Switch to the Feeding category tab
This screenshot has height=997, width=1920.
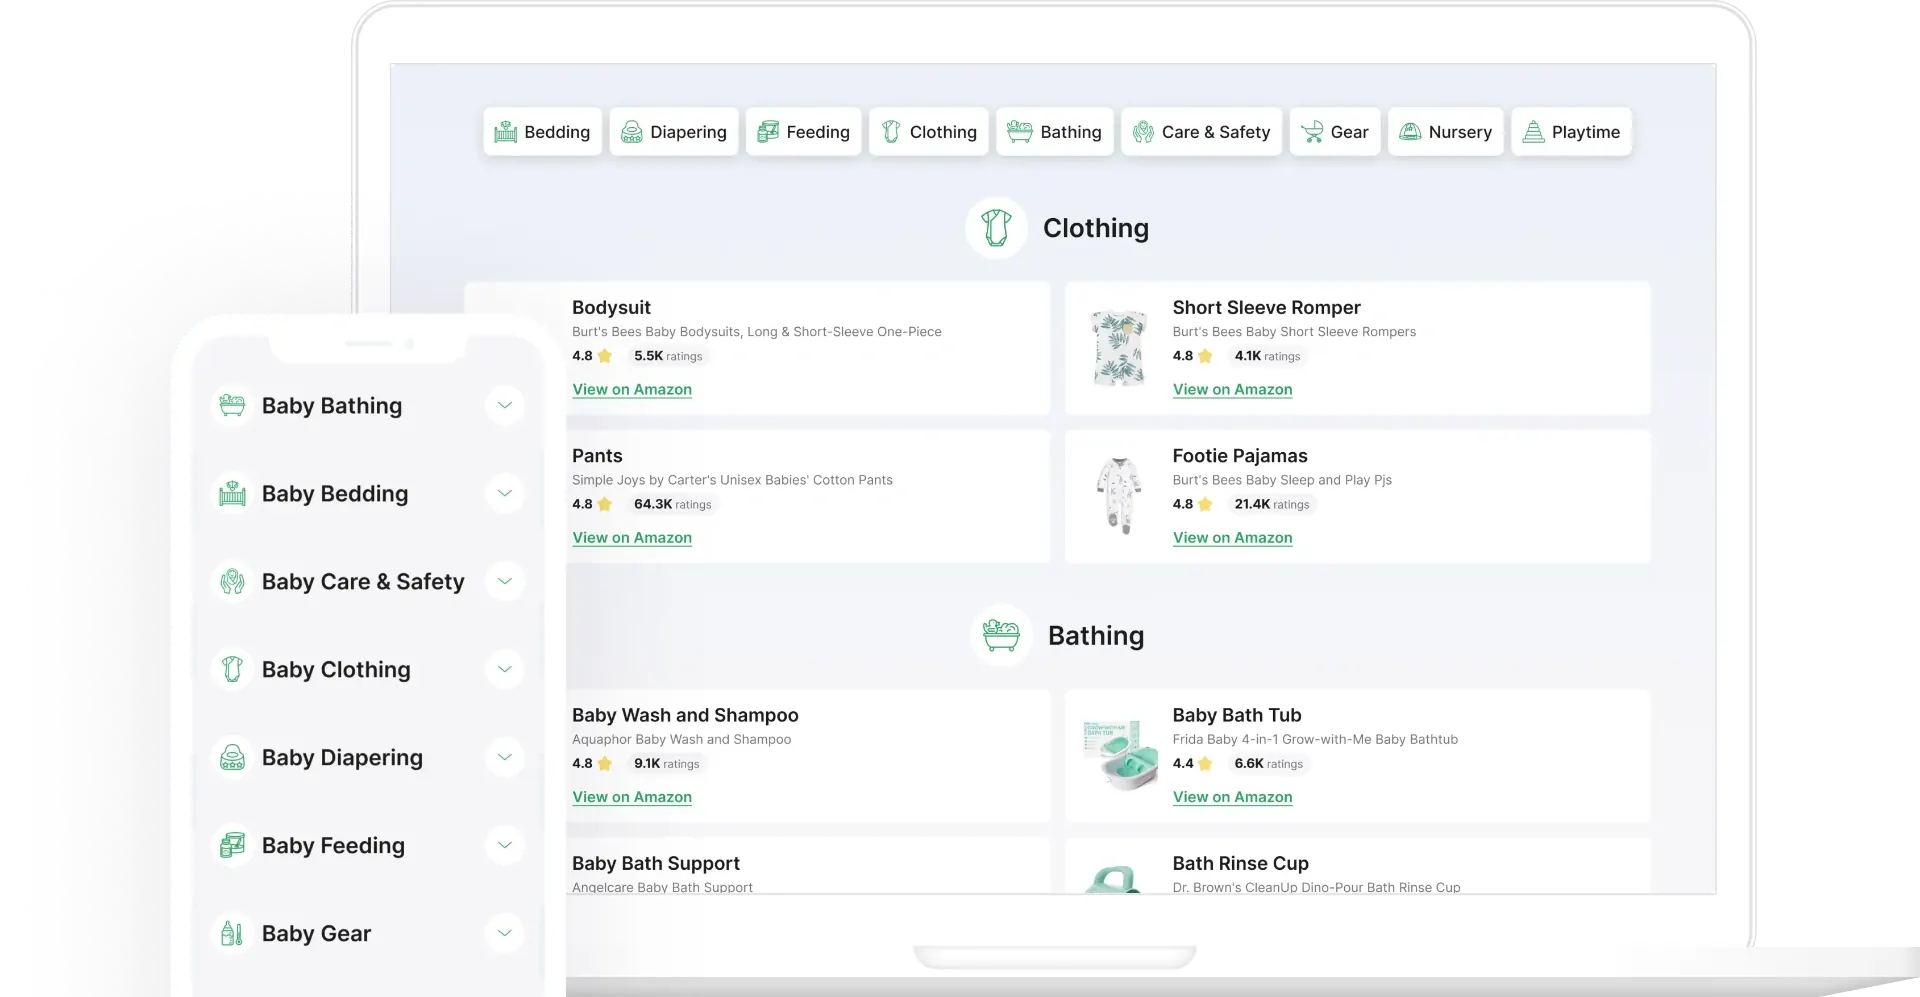click(x=804, y=132)
